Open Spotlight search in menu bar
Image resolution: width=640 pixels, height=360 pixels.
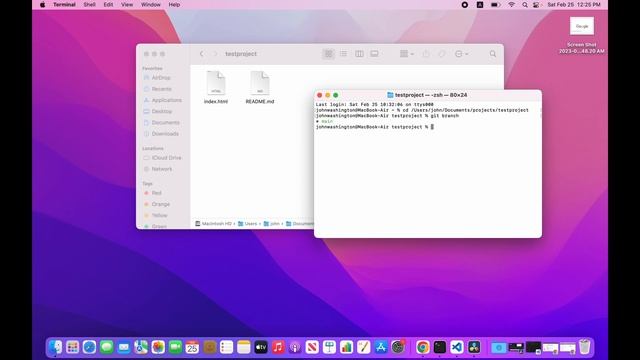(525, 5)
